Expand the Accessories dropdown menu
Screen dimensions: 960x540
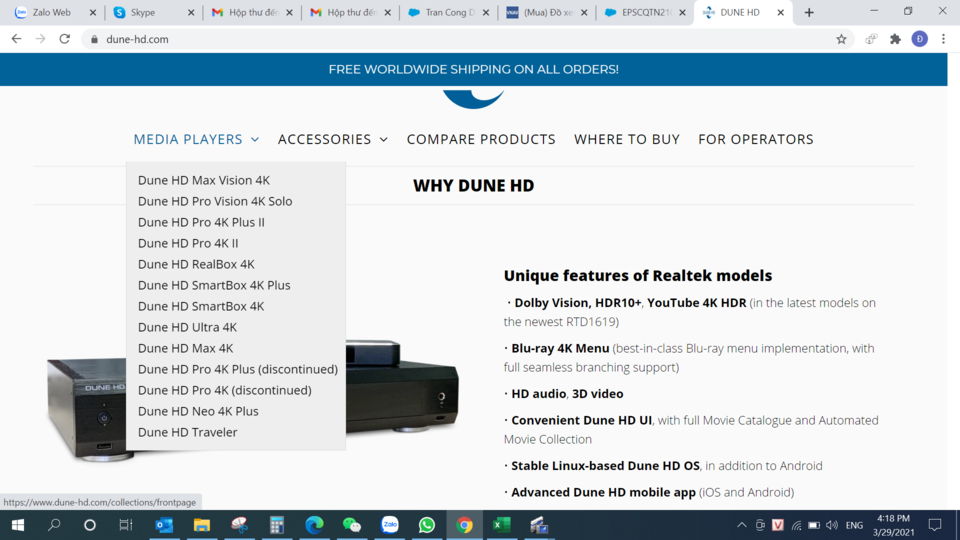332,140
